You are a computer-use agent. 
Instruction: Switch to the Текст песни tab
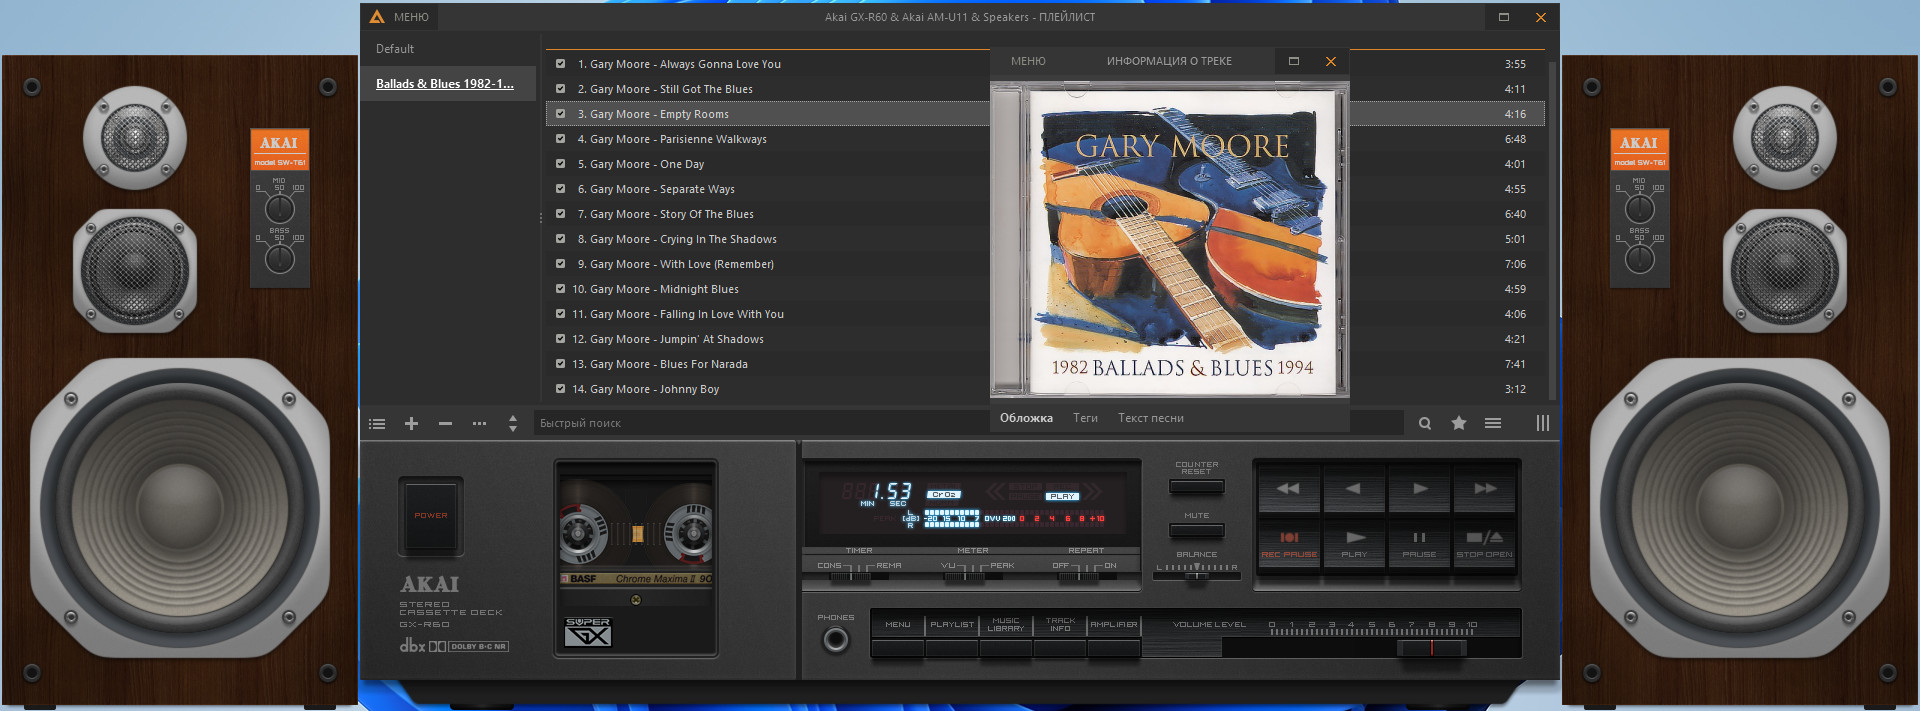coord(1151,418)
